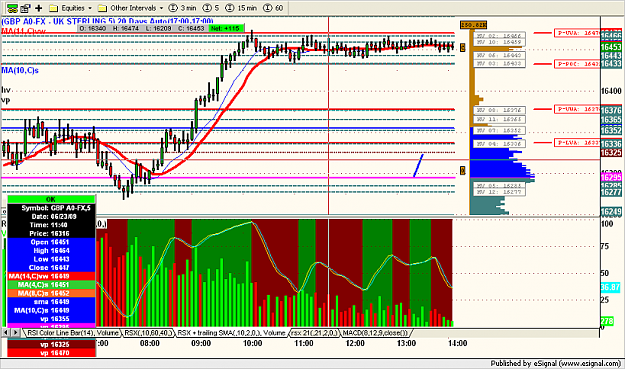This screenshot has width=625, height=369.
Task: Switch chart to 60 interval
Action: 273,8
